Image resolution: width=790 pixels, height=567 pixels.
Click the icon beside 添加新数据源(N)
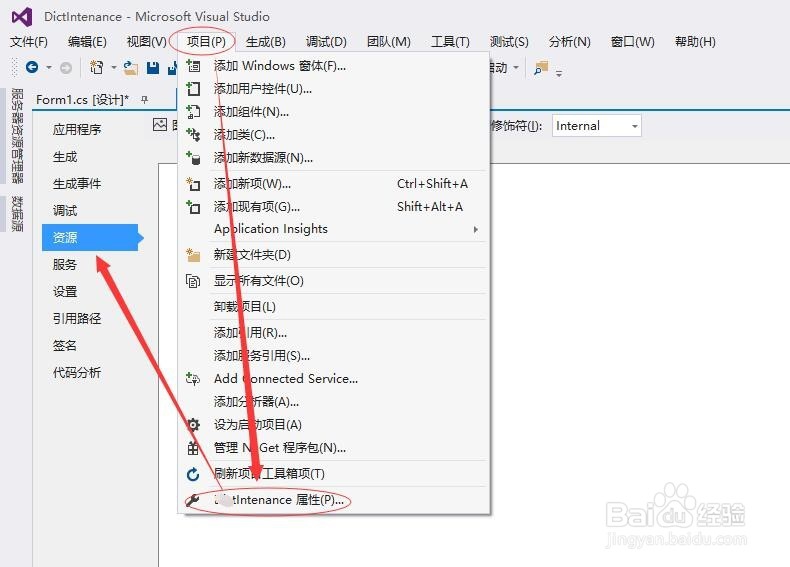[x=193, y=158]
